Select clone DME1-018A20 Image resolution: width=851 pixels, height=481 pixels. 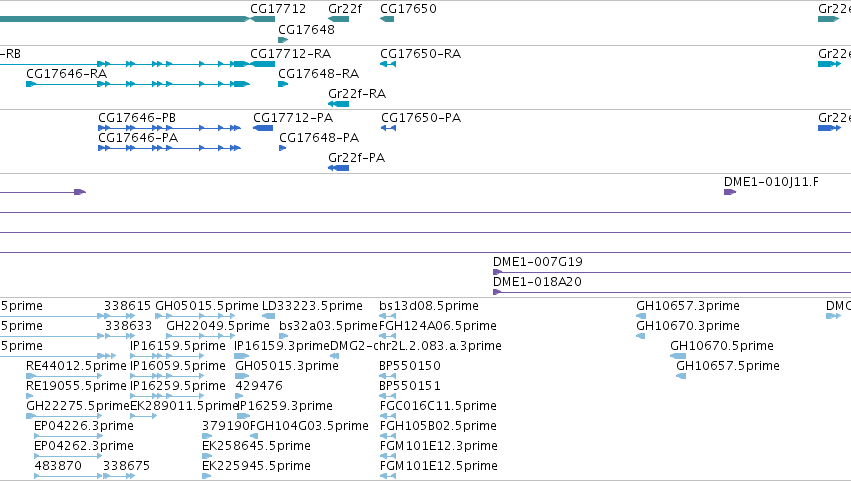tap(537, 282)
